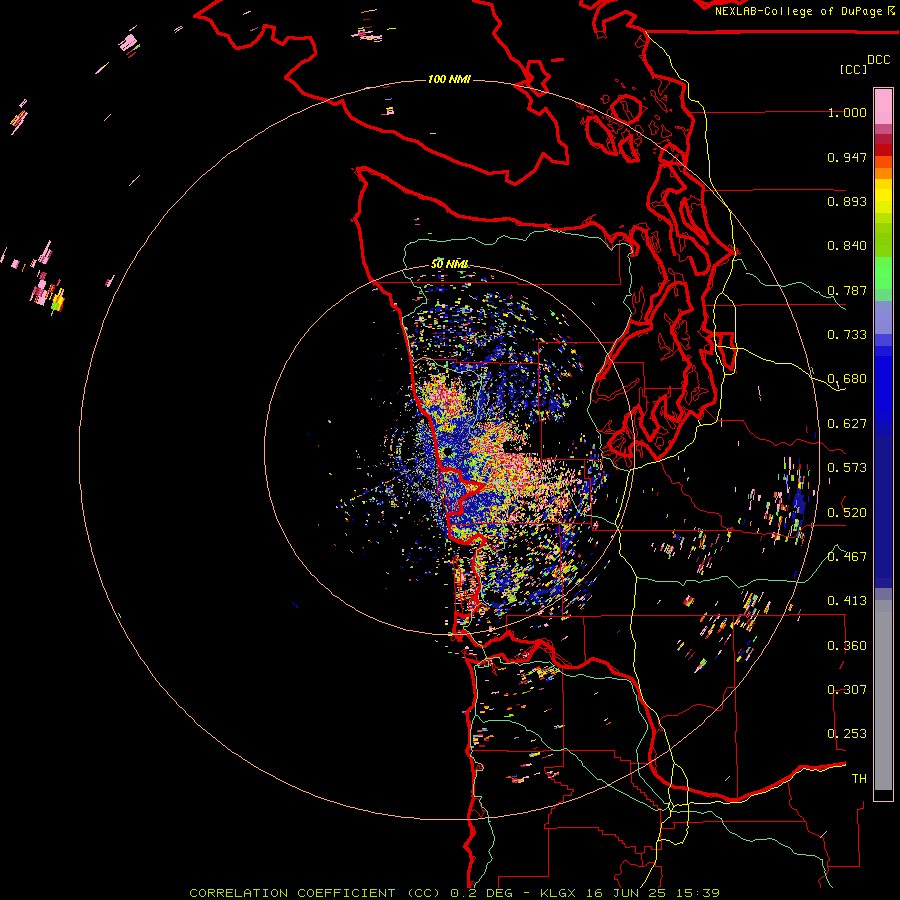Click the 0.573 value on the scale
This screenshot has height=900, width=900.
coord(847,468)
